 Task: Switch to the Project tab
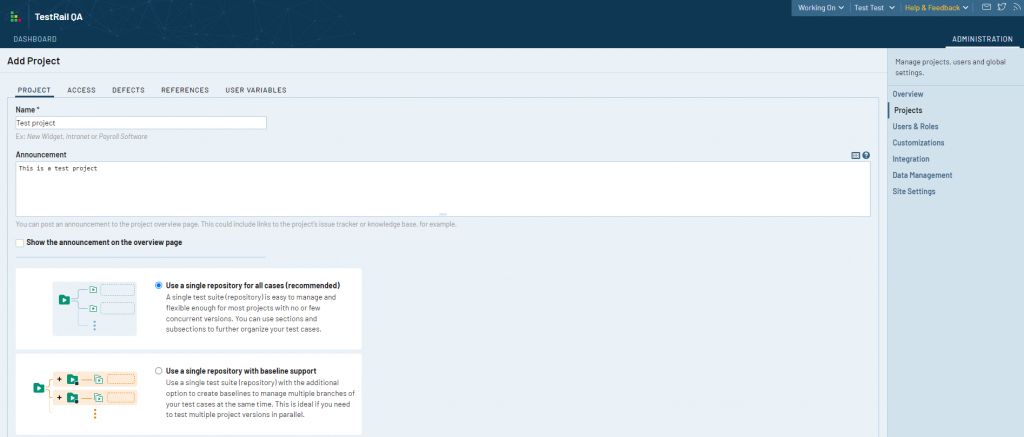pos(35,90)
